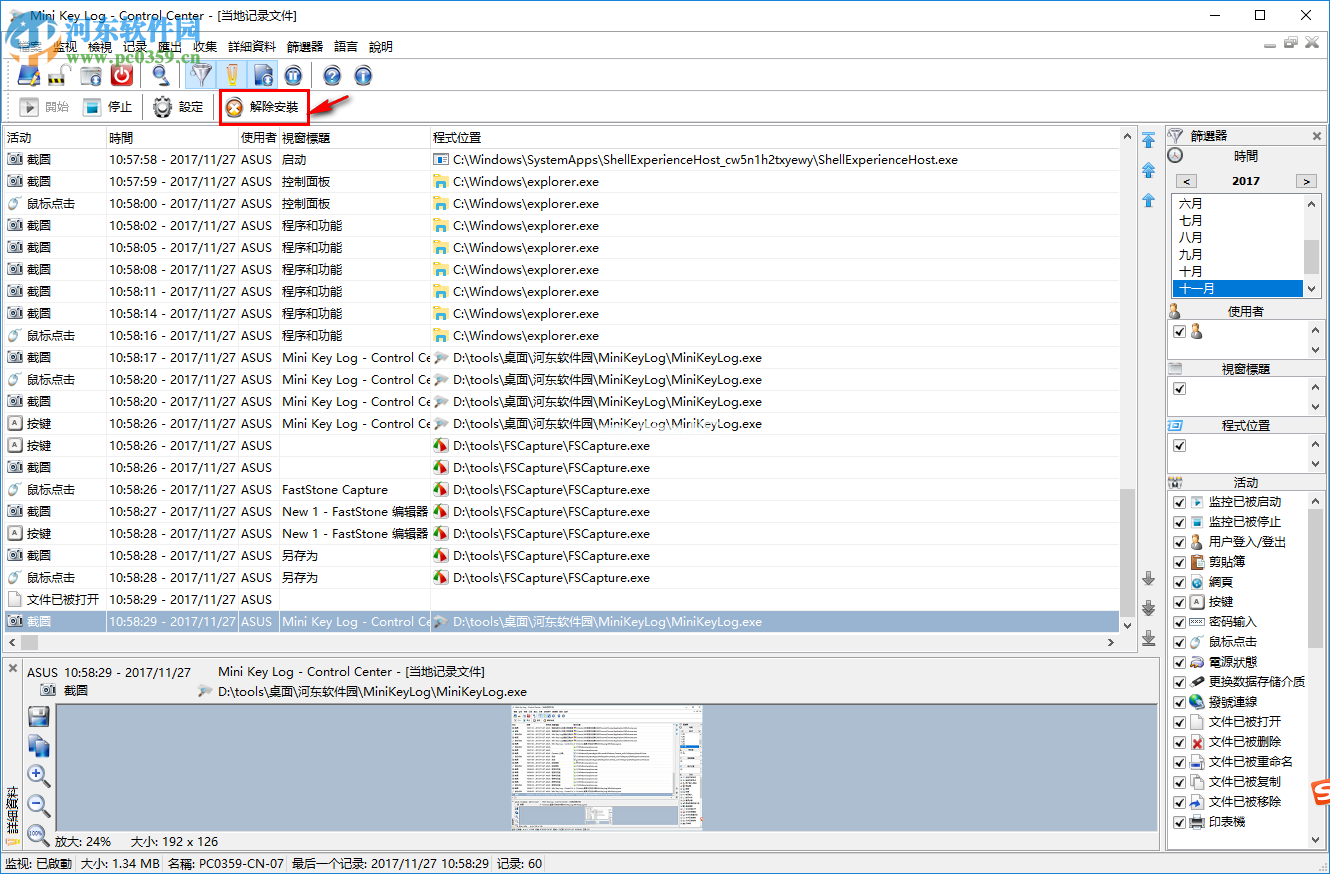Click the single up-arrow navigation icon
Screen dimensions: 1330x874
tap(1149, 201)
